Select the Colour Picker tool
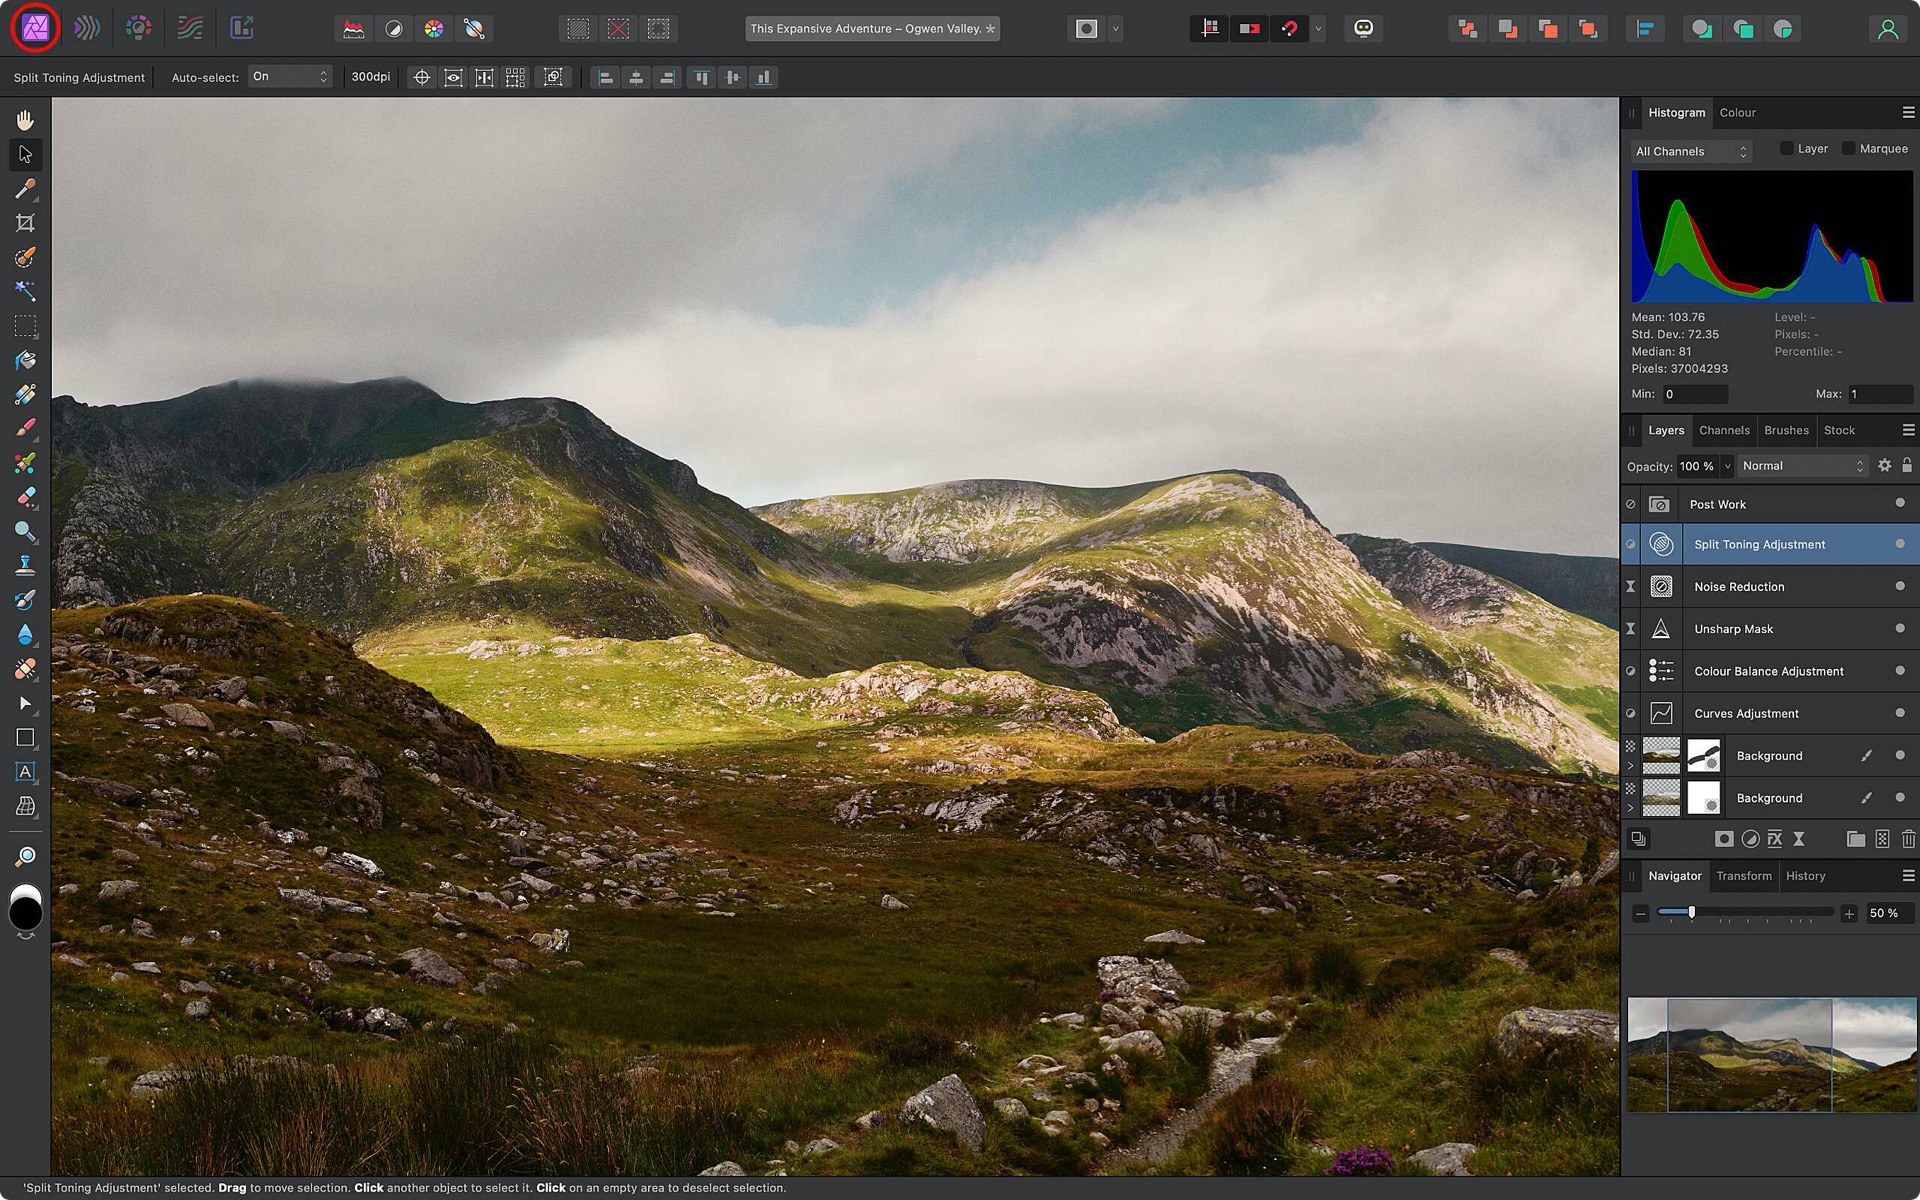This screenshot has height=1200, width=1920. (25, 188)
